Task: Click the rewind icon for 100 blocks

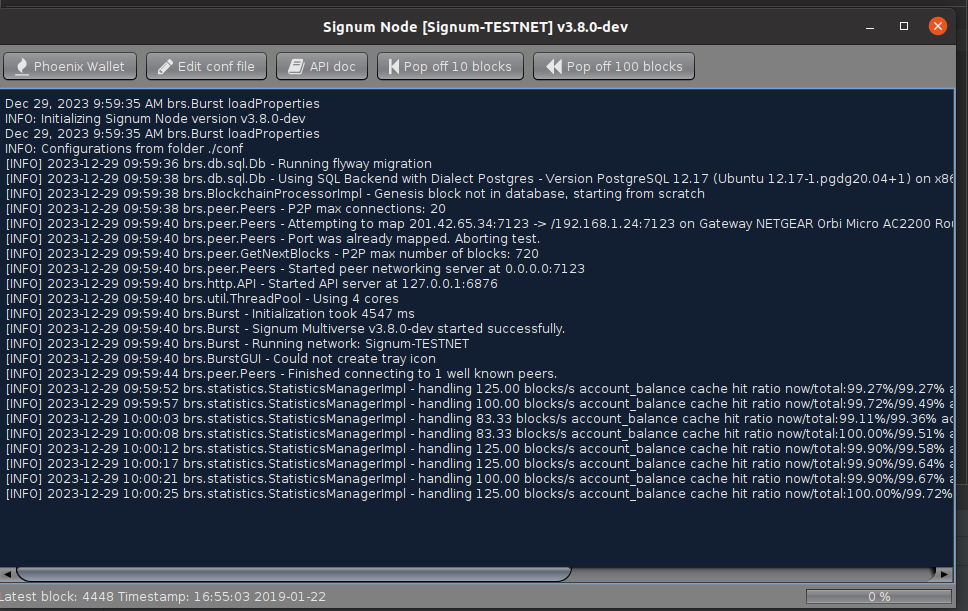Action: [x=554, y=66]
